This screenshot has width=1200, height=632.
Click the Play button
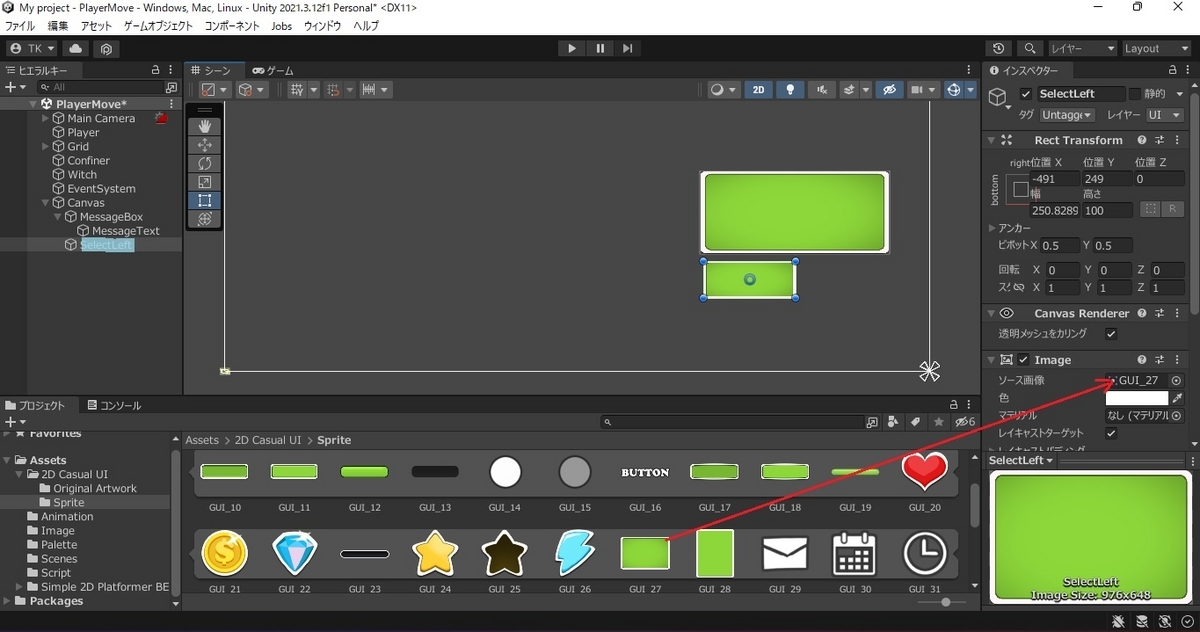[571, 48]
